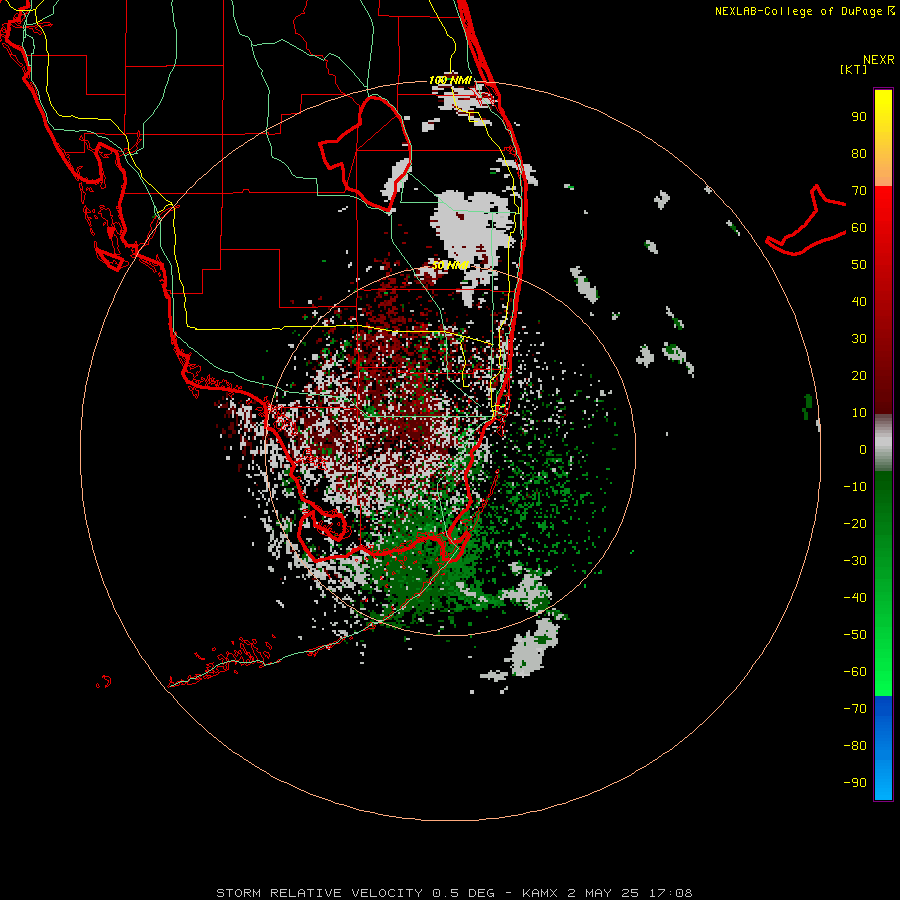Click the scale value 40
The height and width of the screenshot is (900, 900).
pos(859,301)
